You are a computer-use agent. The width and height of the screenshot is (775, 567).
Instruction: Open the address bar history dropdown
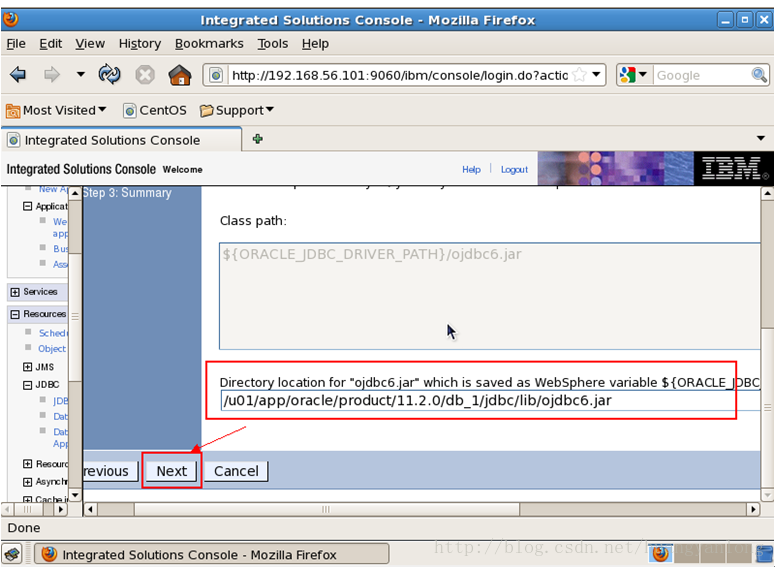click(x=597, y=75)
